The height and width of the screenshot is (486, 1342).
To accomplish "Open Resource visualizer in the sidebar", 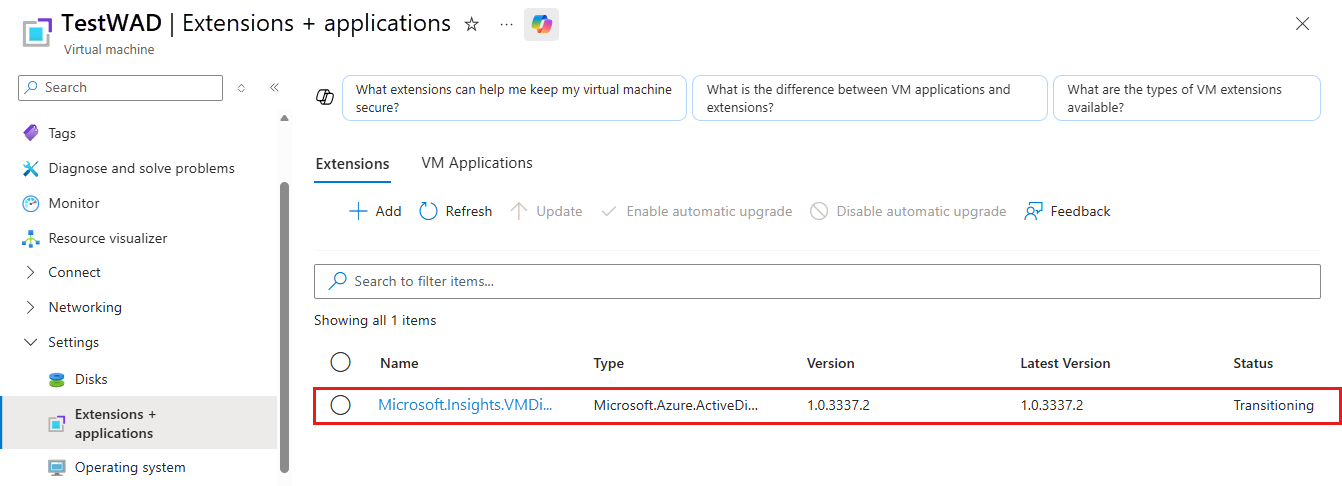I will [107, 238].
